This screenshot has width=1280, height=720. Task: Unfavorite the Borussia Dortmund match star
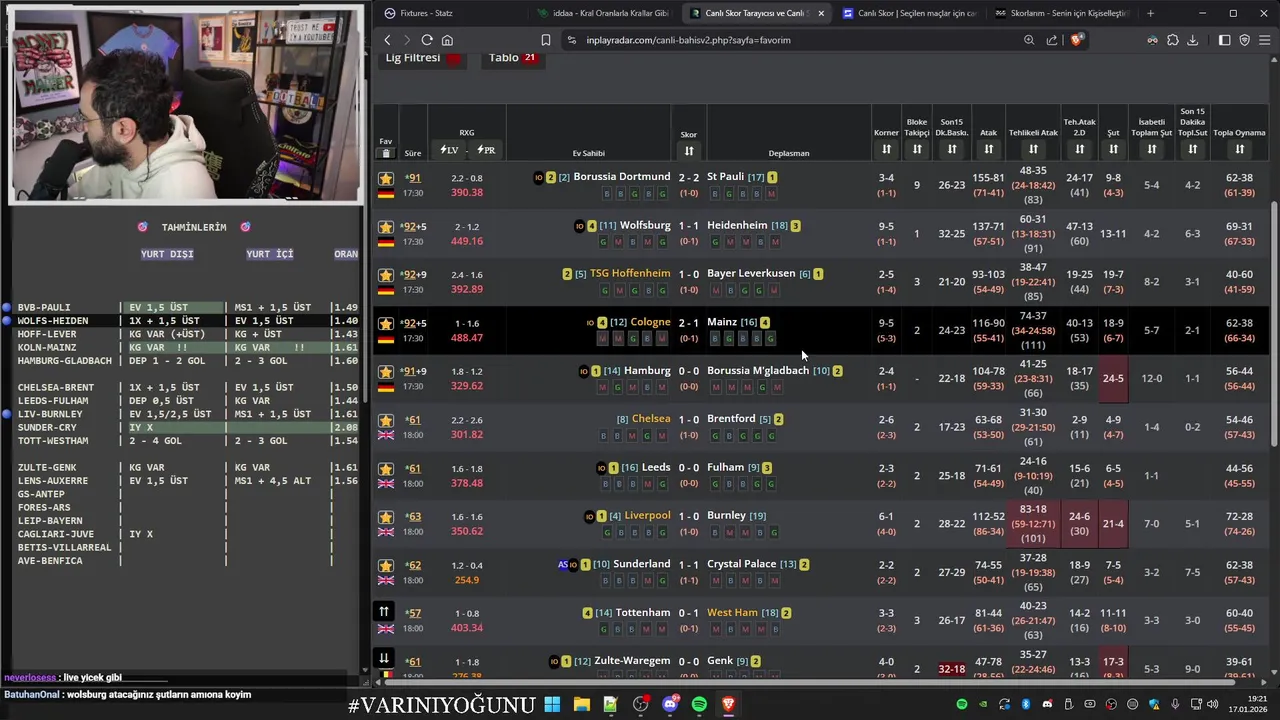pos(386,178)
